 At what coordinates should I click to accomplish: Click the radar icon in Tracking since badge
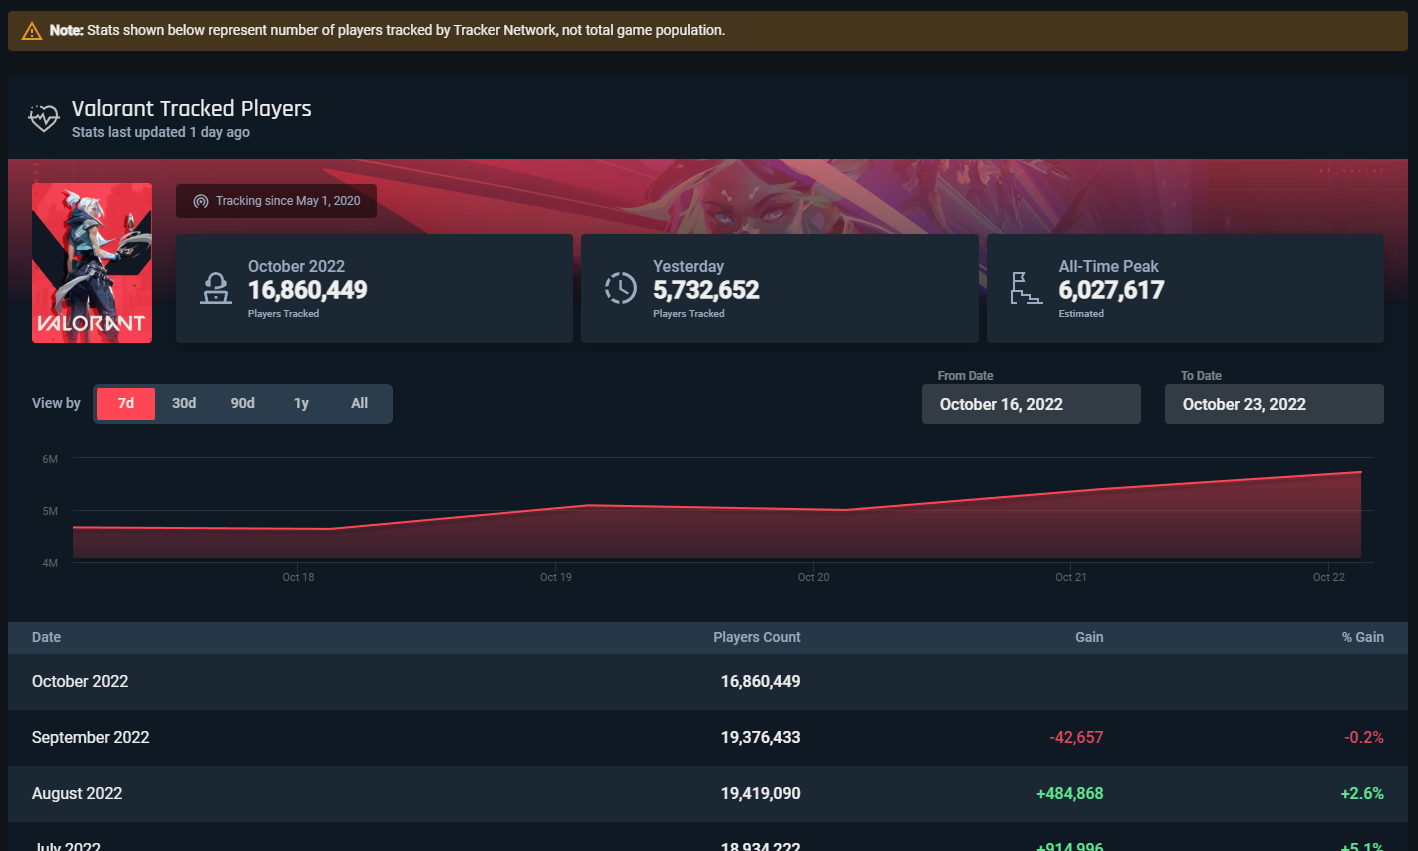click(x=201, y=201)
